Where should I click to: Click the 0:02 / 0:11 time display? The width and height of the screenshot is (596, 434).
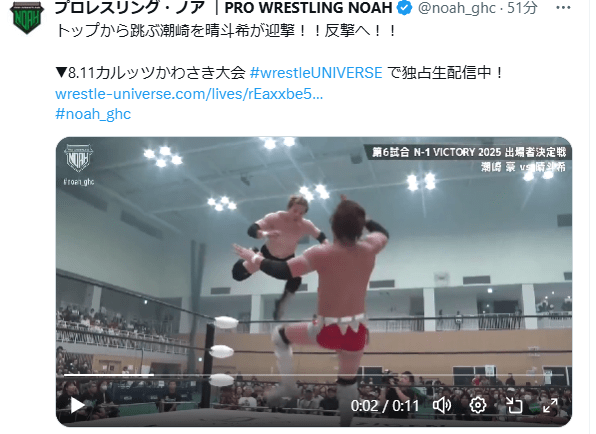pyautogui.click(x=384, y=406)
